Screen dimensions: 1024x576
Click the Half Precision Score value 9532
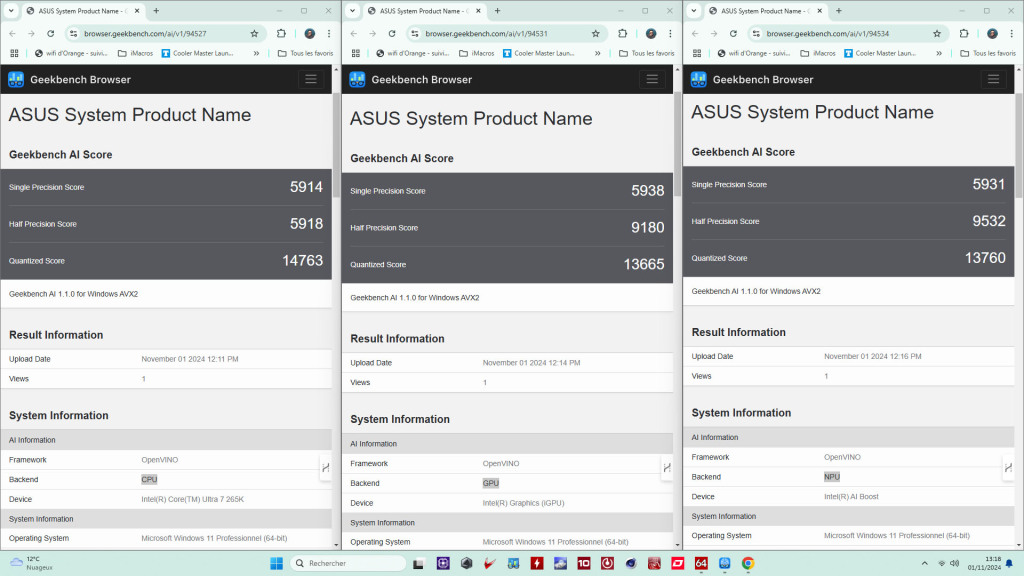pyautogui.click(x=989, y=221)
